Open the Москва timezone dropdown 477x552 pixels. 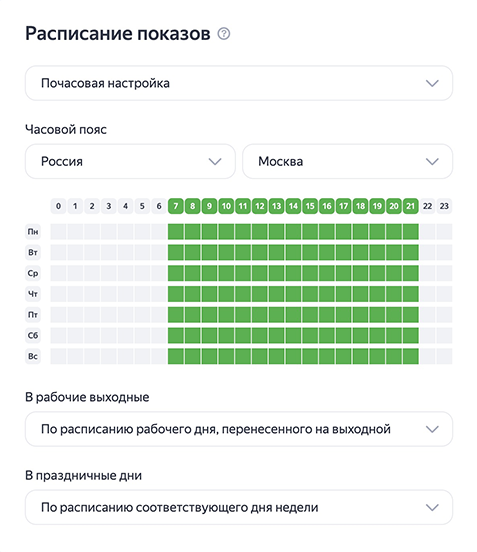click(x=347, y=161)
